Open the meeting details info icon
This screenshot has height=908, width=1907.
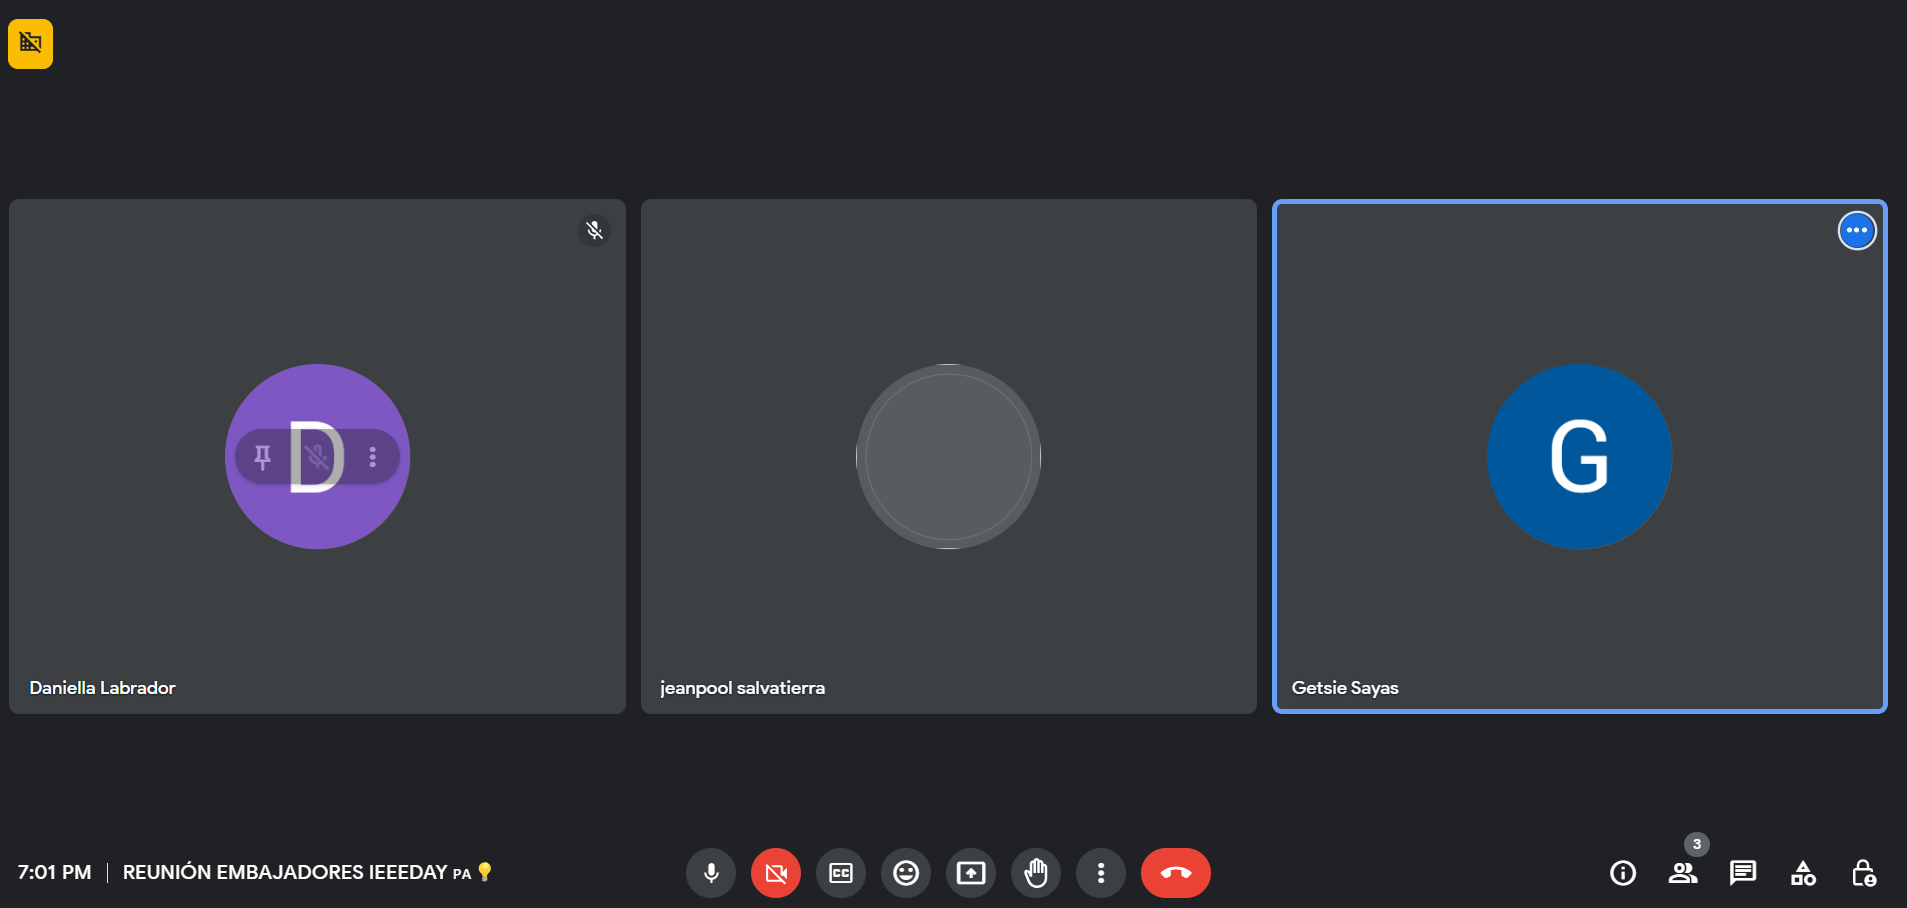coord(1623,873)
